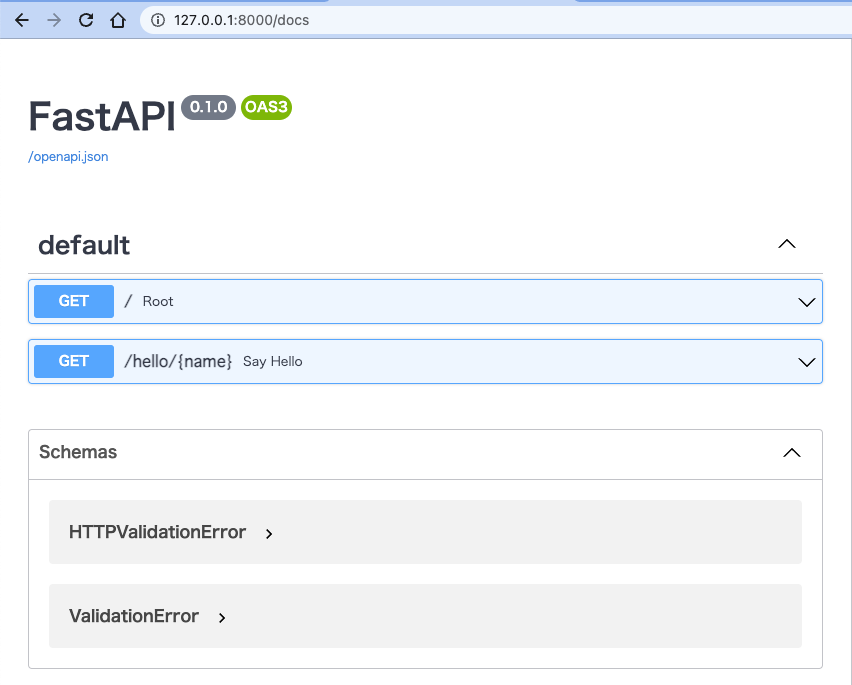Click the OAS3 badge
This screenshot has width=852, height=685.
click(x=266, y=107)
